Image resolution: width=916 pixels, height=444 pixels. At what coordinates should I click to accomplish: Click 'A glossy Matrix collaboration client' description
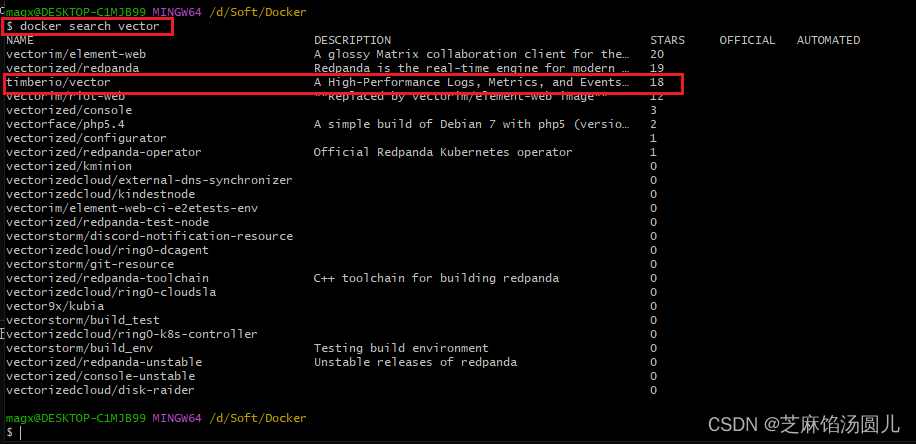472,54
